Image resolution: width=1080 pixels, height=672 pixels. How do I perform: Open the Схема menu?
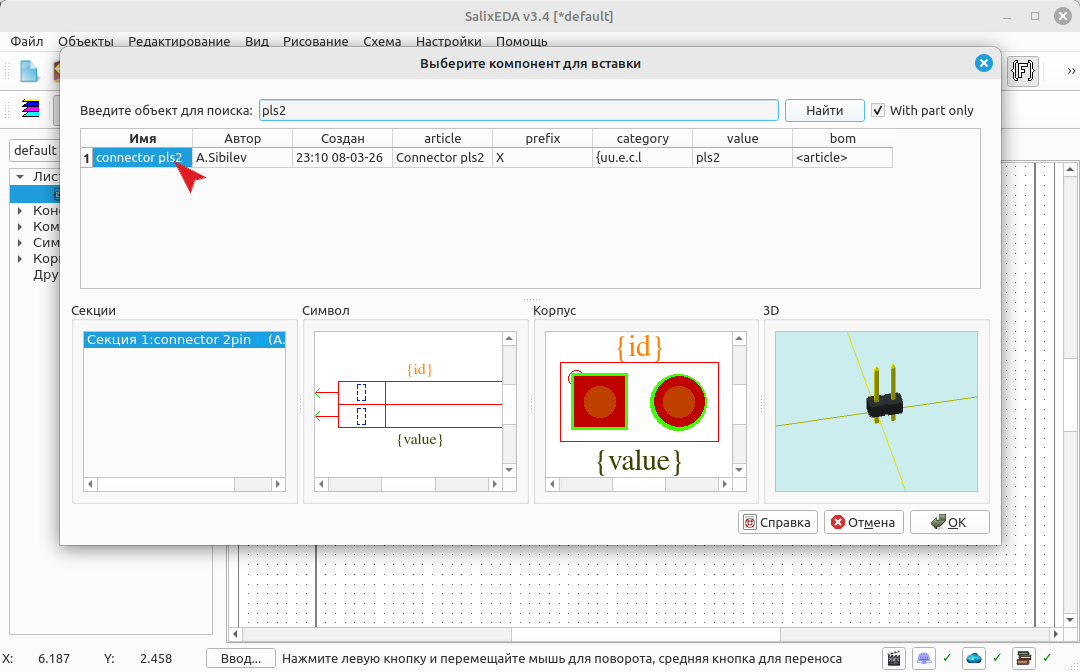pos(382,41)
